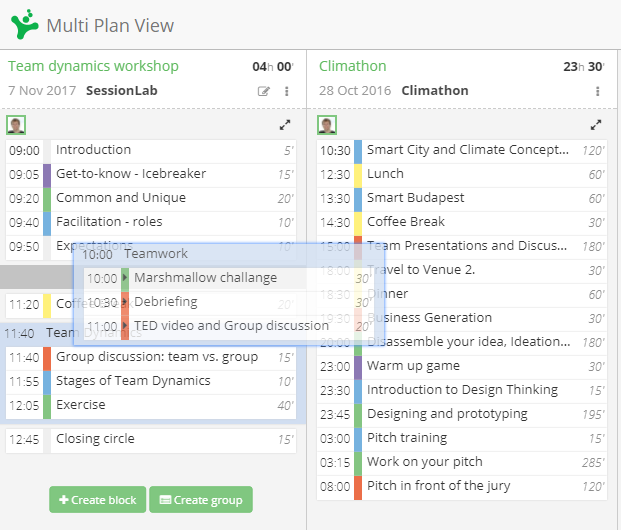Open the Climathon session title link
Viewport: 621px width, 530px height.
pos(352,66)
